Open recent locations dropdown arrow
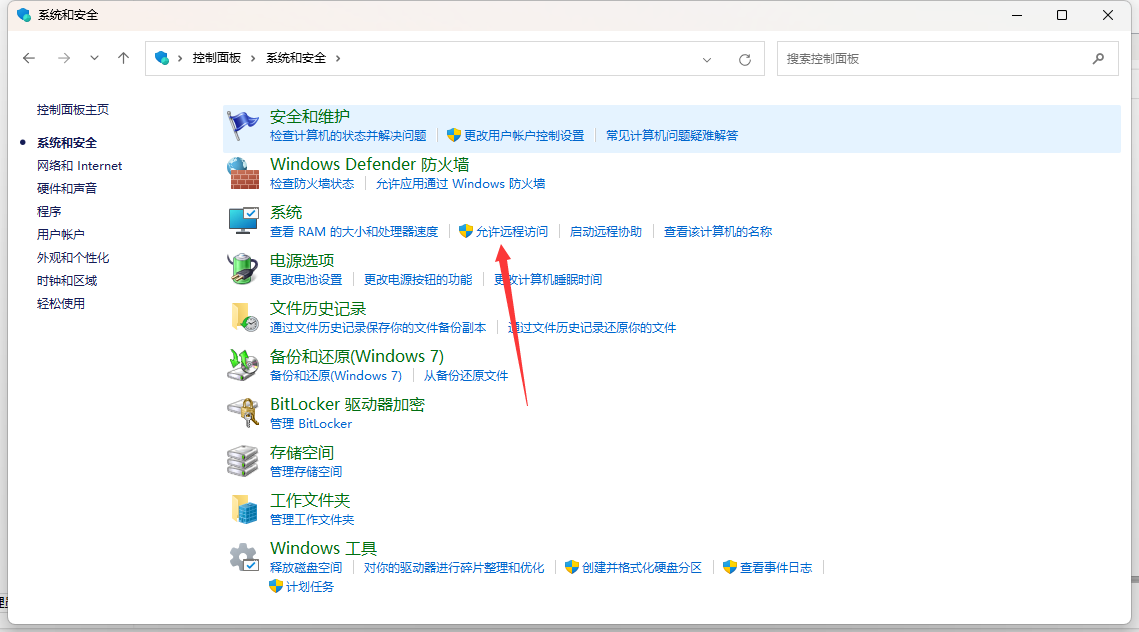Screen dimensions: 1139x632 94,58
